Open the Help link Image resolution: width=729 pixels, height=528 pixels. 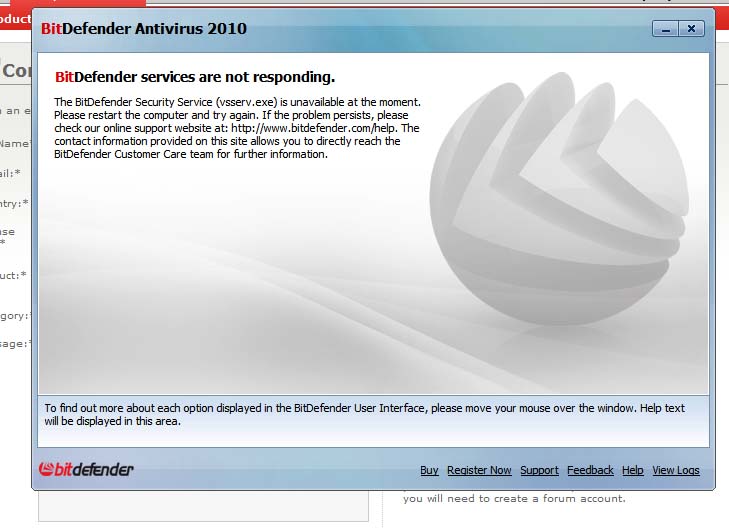[632, 470]
